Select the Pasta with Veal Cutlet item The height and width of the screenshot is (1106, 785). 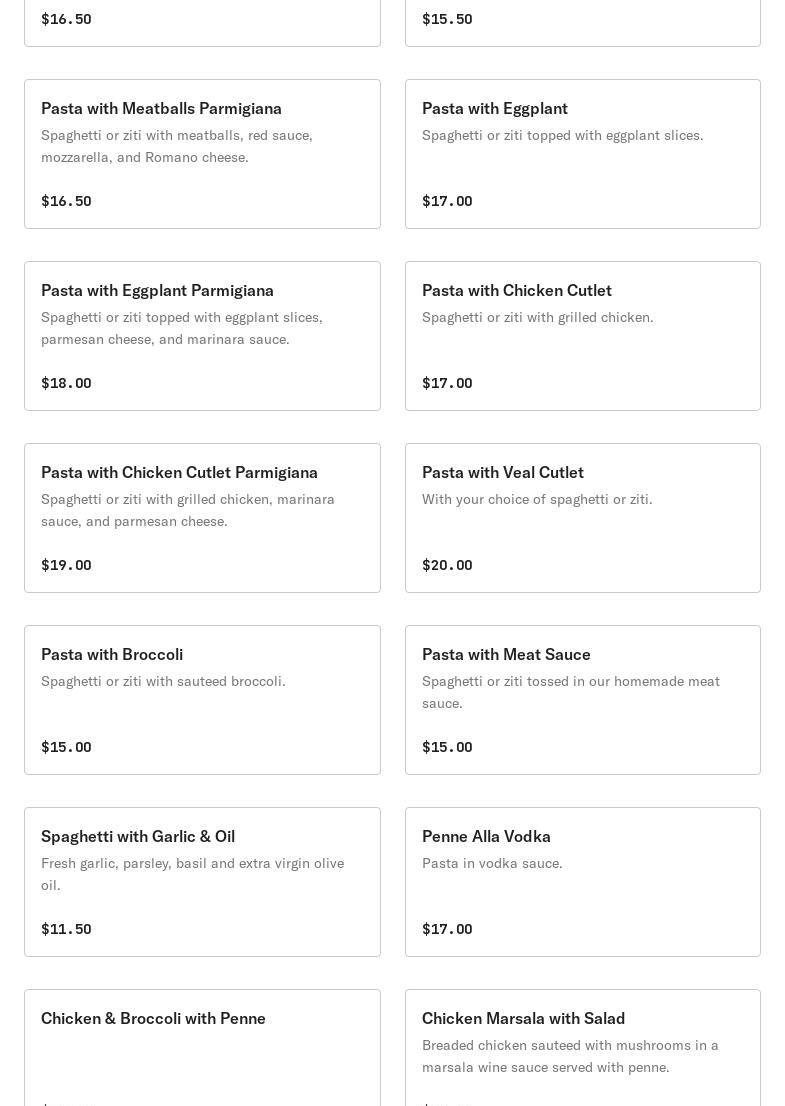pos(582,518)
